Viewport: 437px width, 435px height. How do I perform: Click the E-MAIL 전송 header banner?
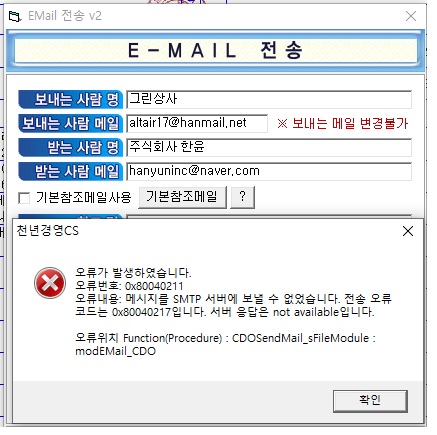click(x=216, y=51)
